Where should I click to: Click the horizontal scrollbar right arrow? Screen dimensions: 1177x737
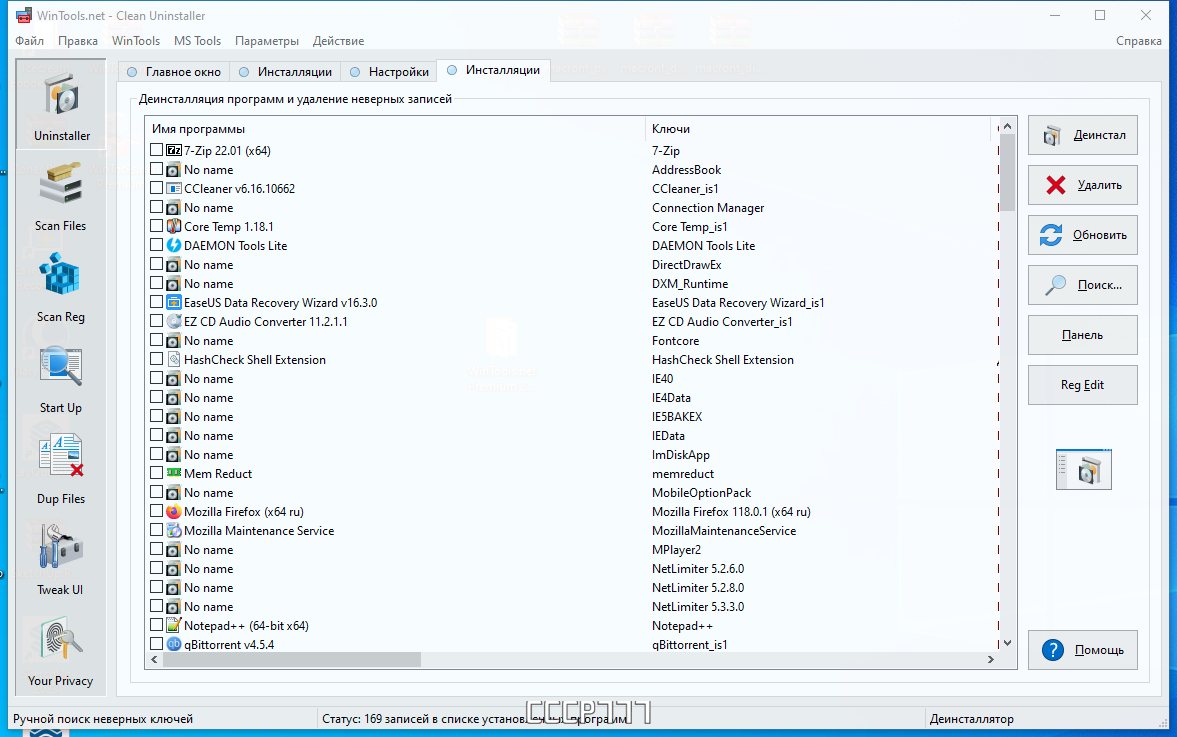coord(990,660)
